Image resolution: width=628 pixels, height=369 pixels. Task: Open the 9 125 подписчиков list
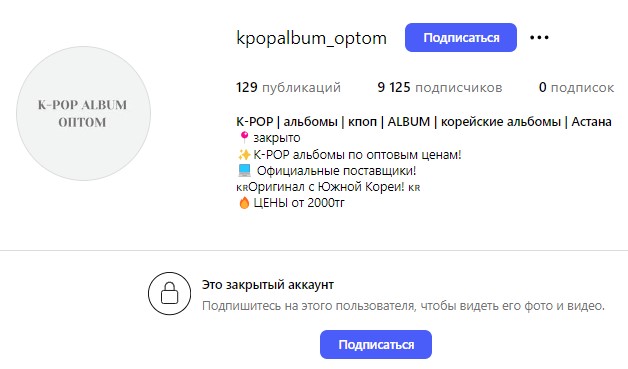(x=440, y=87)
